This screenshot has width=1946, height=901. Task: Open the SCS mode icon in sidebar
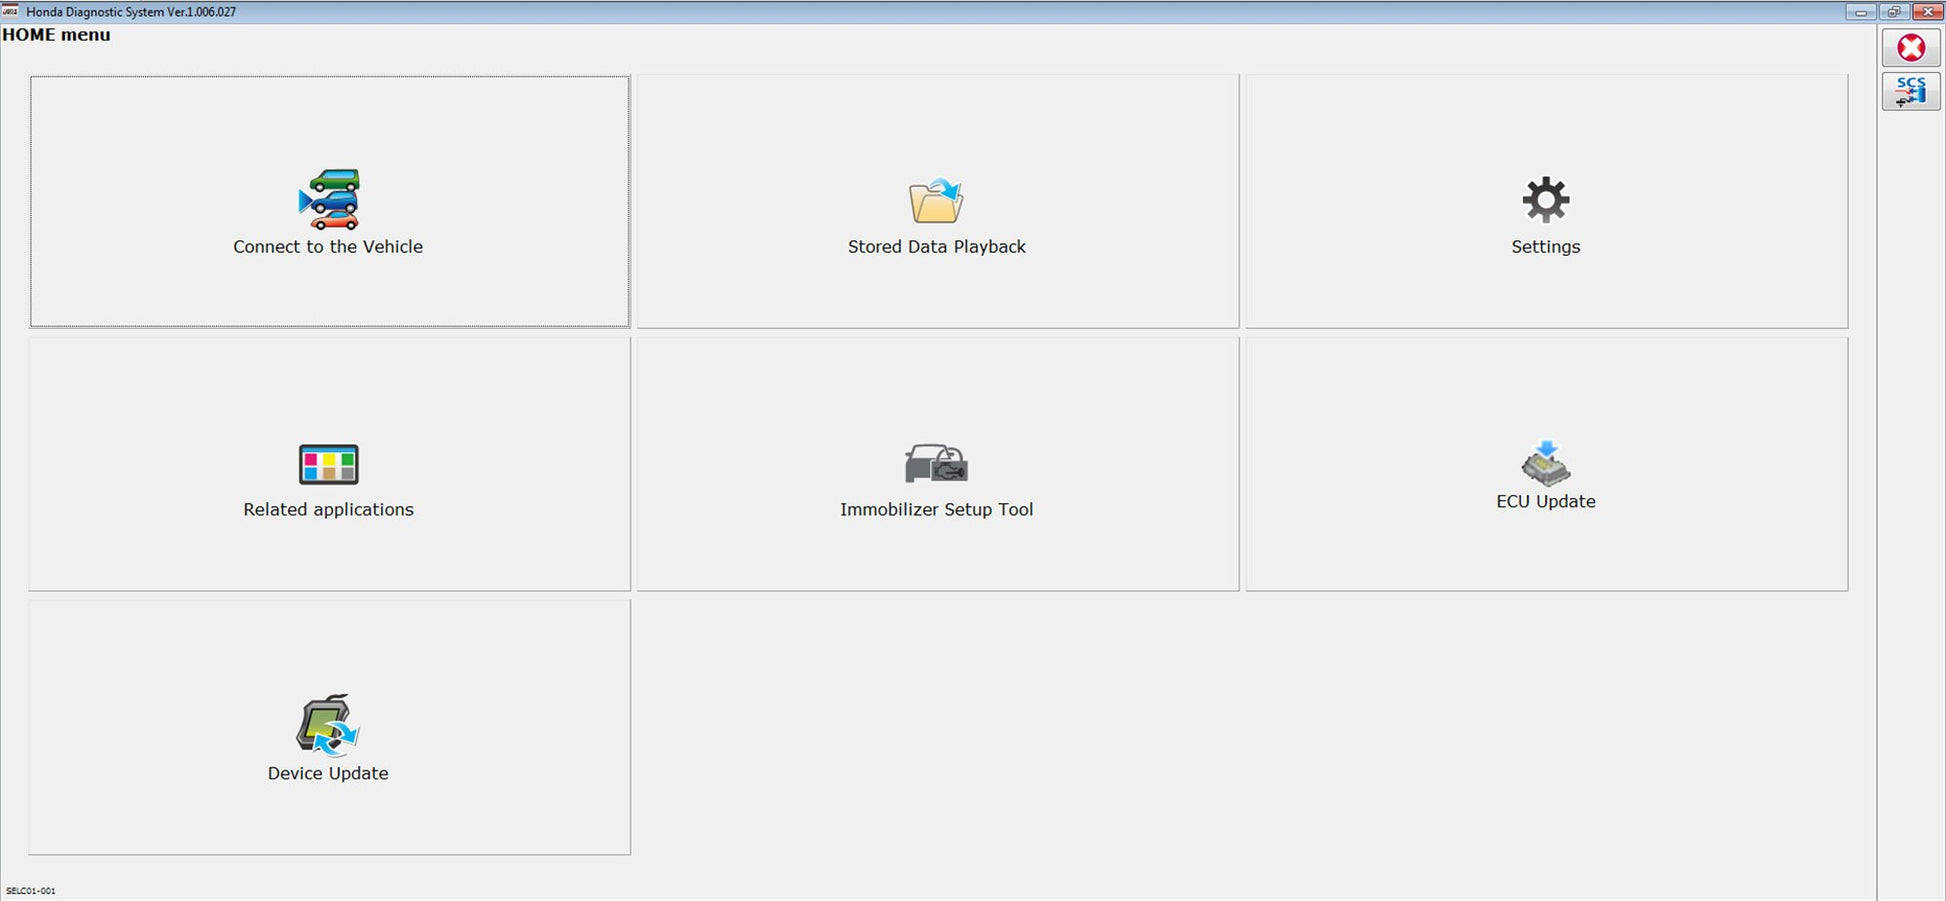click(x=1910, y=92)
